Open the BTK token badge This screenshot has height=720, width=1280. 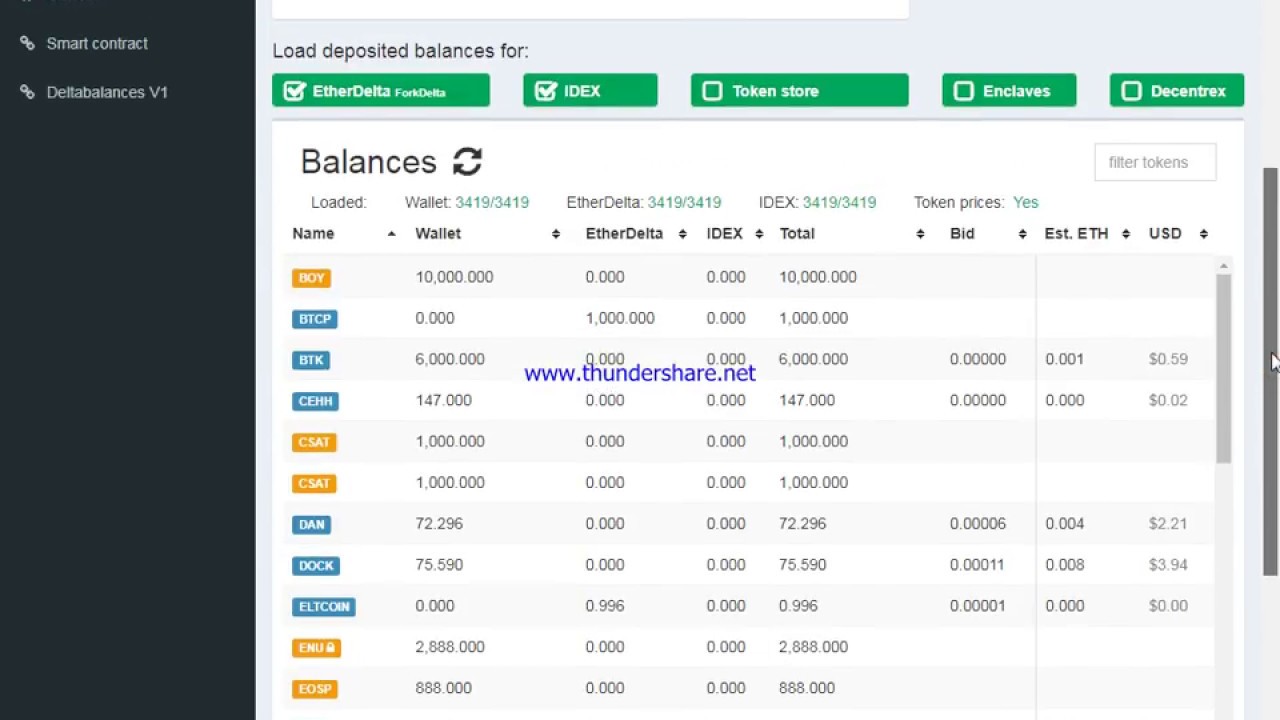click(x=311, y=360)
